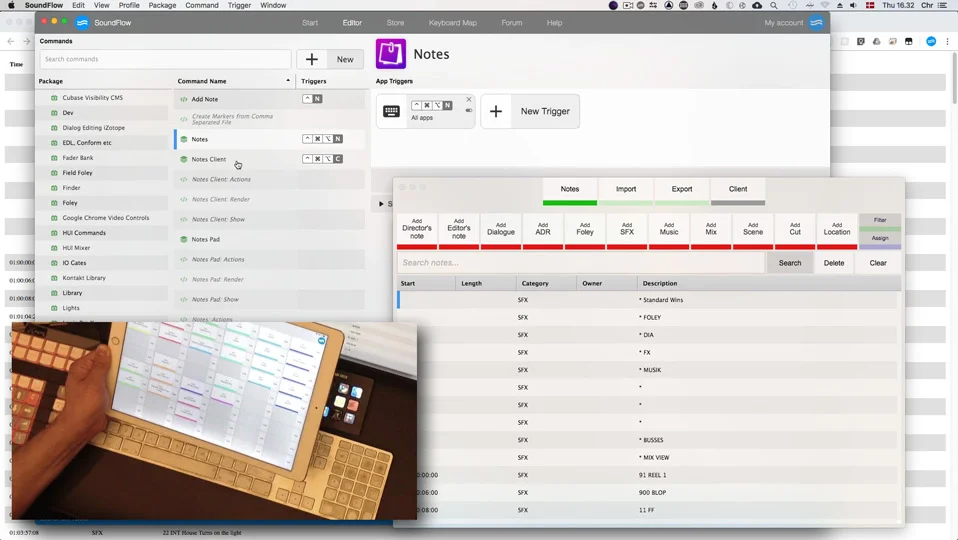Click the Add Note command code icon

pyautogui.click(x=183, y=99)
